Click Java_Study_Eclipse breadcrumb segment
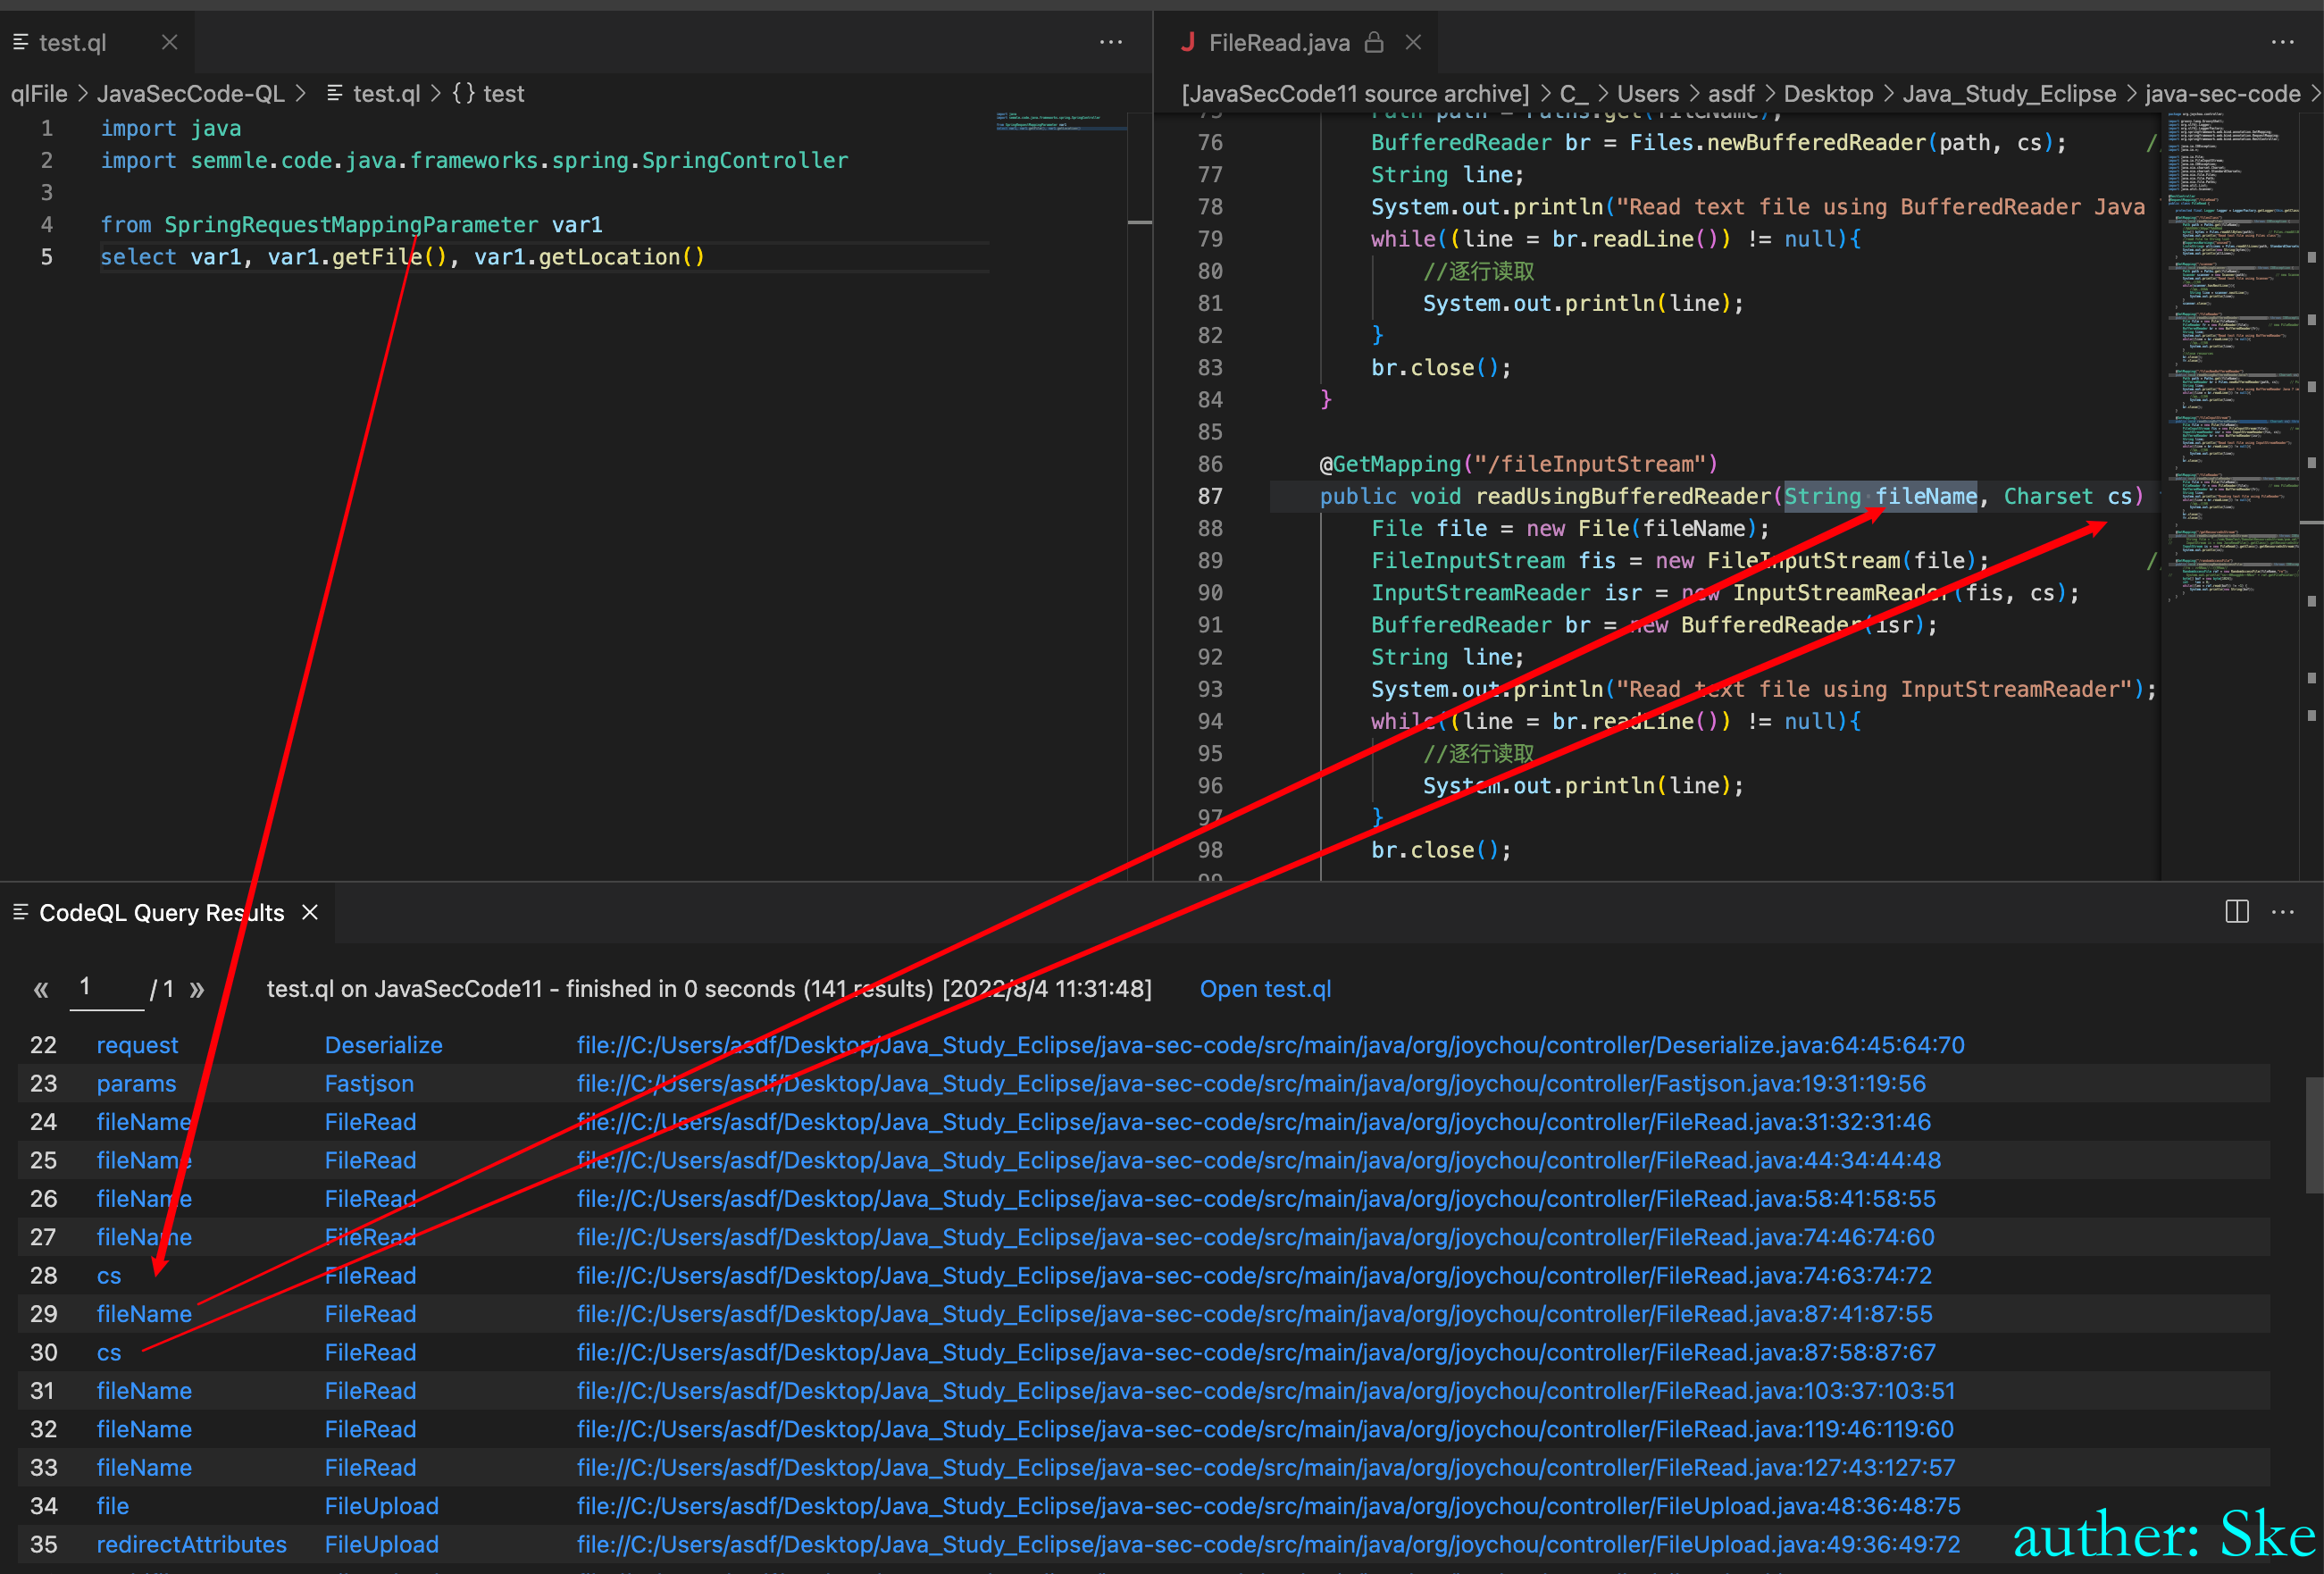Image resolution: width=2324 pixels, height=1574 pixels. (2009, 93)
